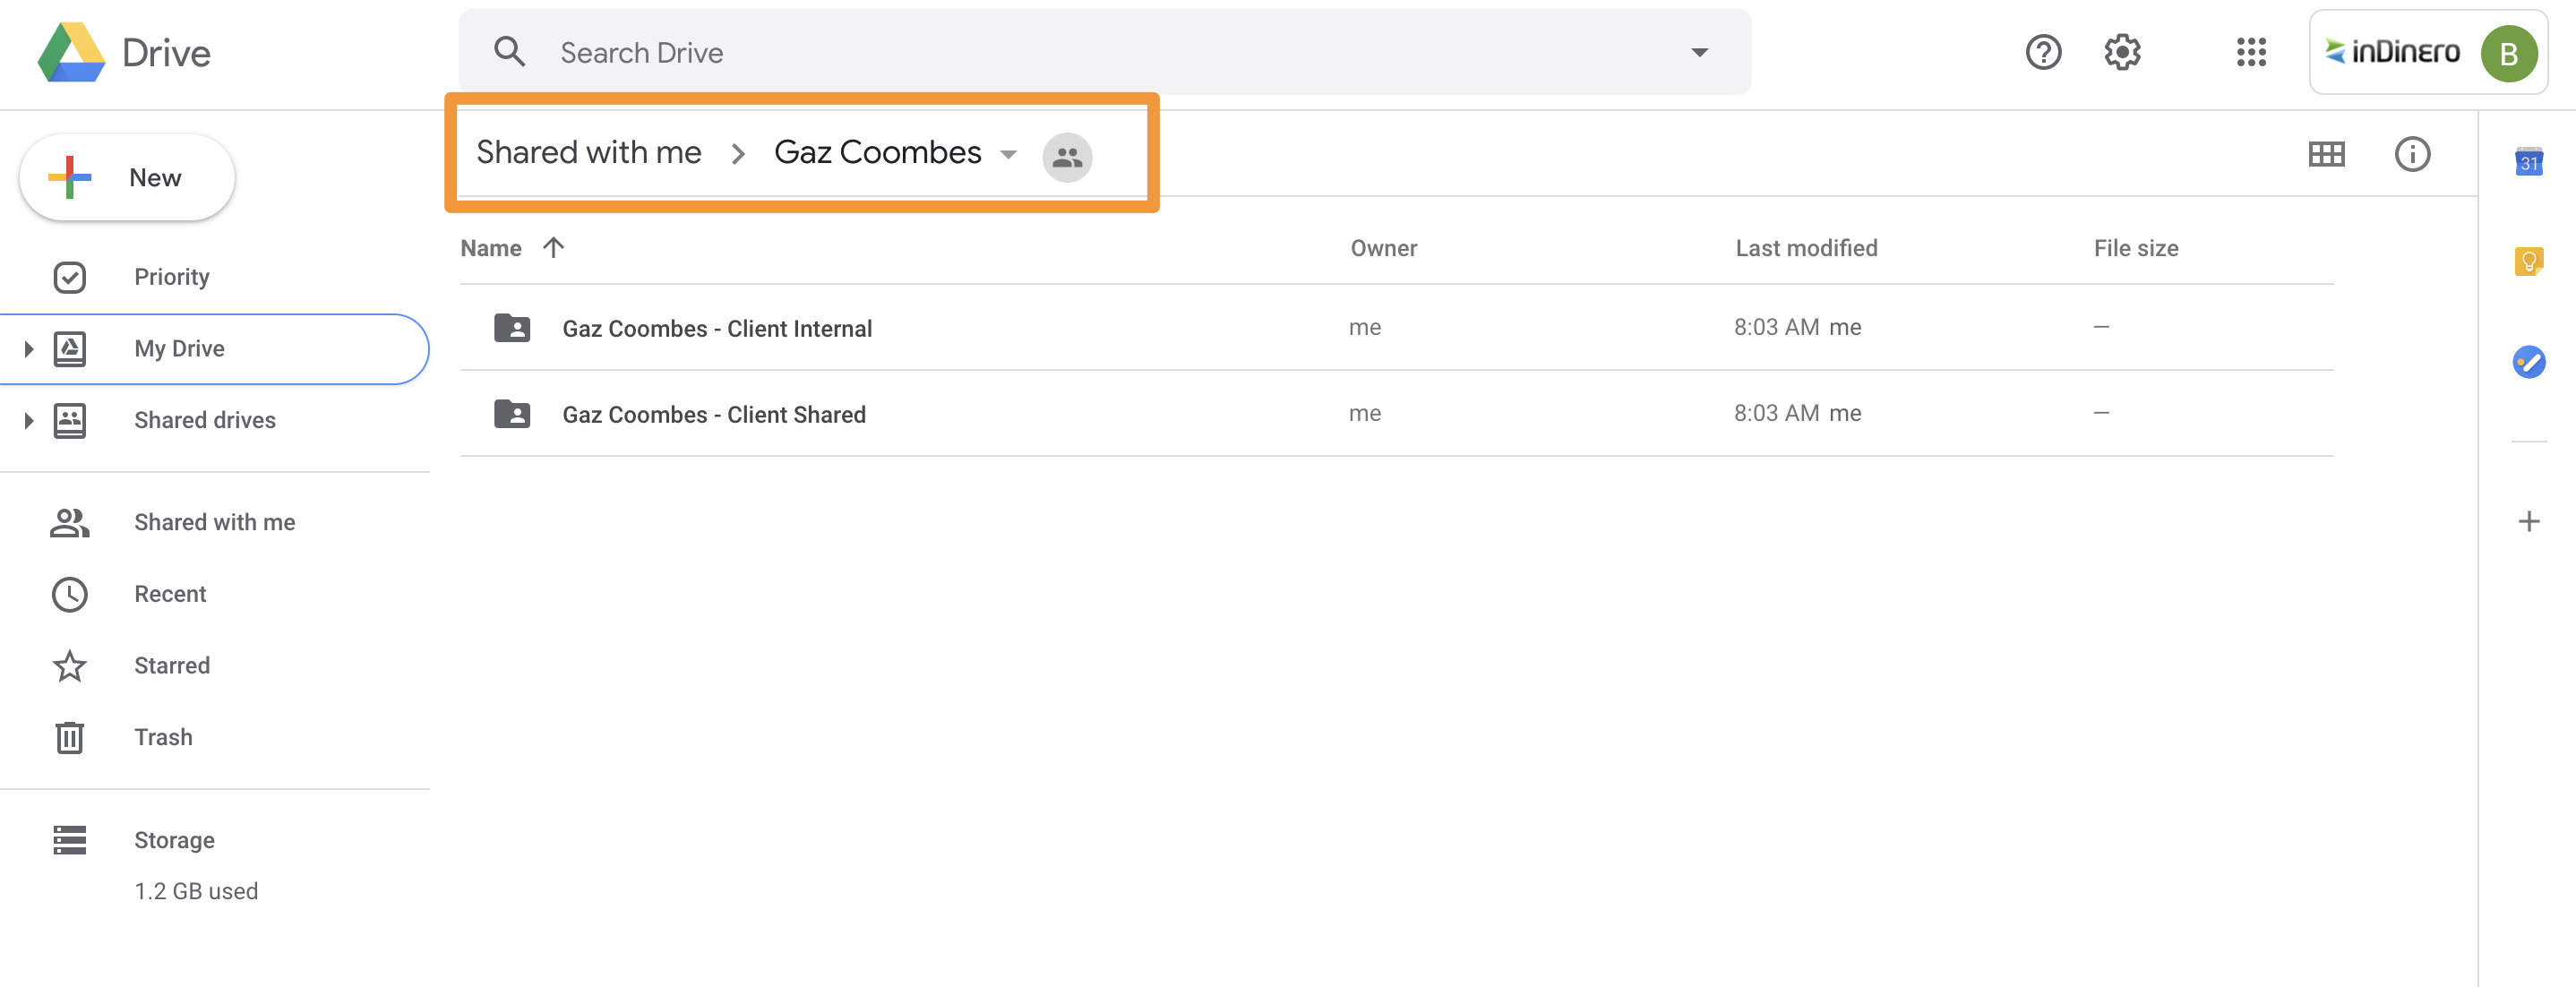Viewport: 2576px width, 987px height.
Task: Open Trash in the sidebar
Action: 163,737
